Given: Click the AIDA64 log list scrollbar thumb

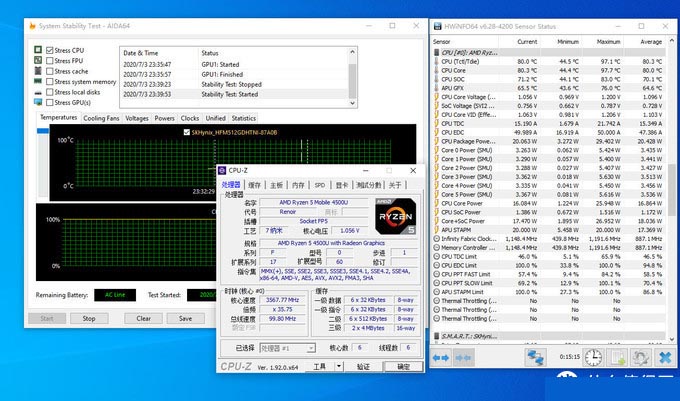Looking at the screenshot, I should [x=352, y=81].
